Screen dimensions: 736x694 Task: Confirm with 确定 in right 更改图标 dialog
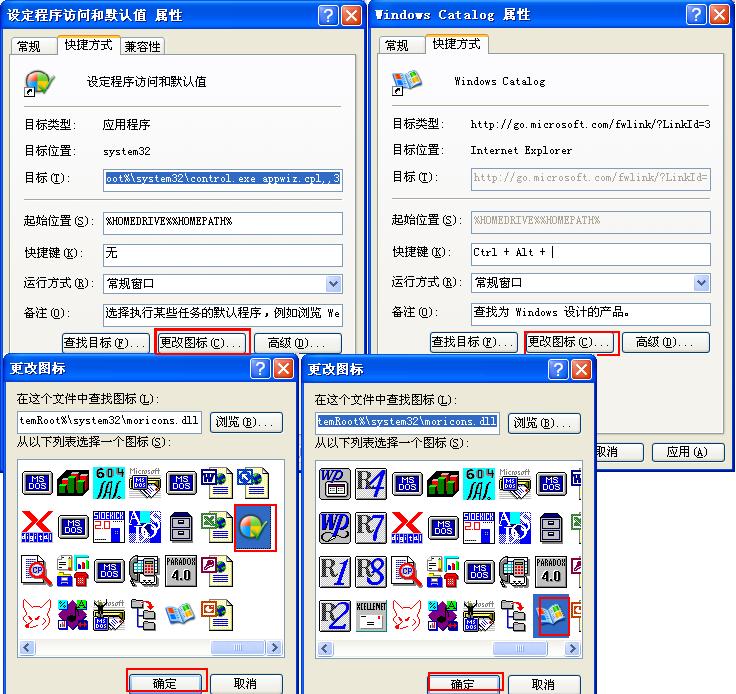point(465,684)
